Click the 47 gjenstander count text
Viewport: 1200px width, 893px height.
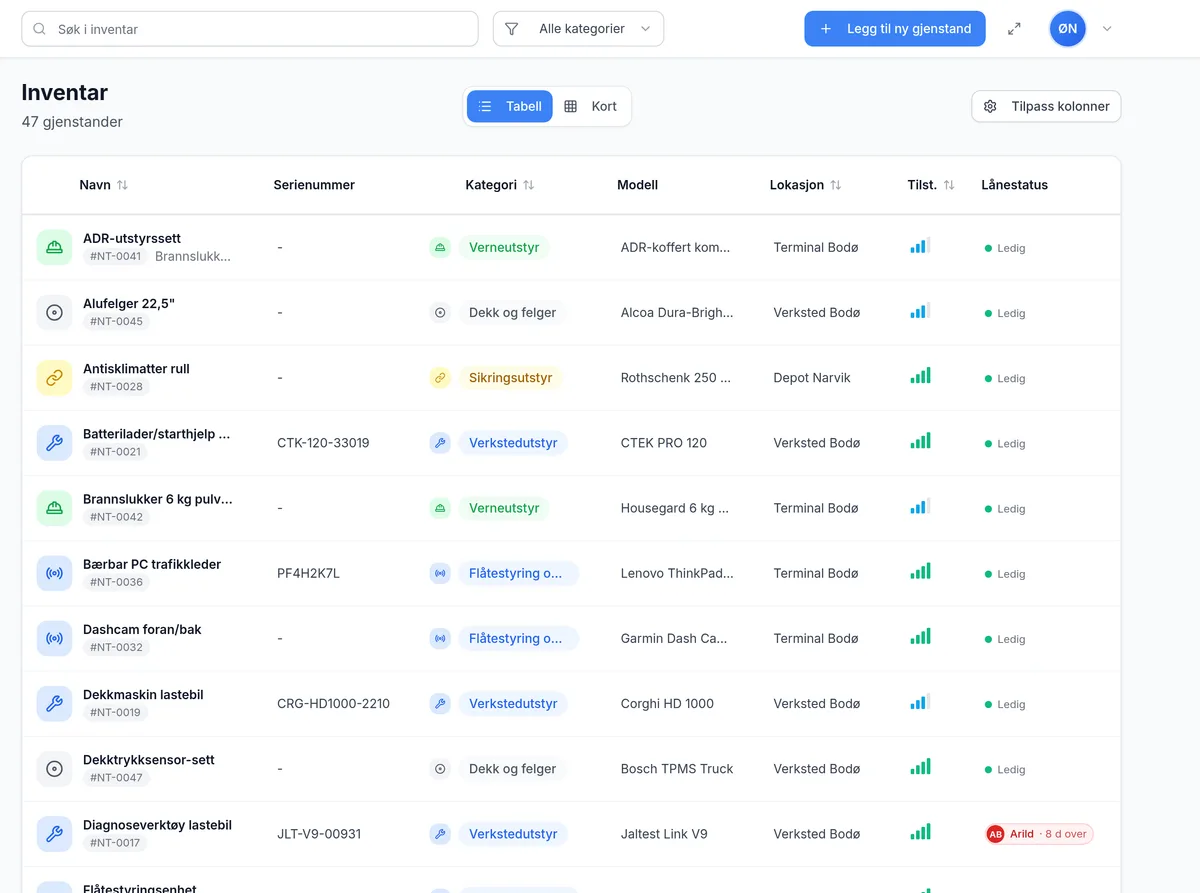pyautogui.click(x=72, y=122)
